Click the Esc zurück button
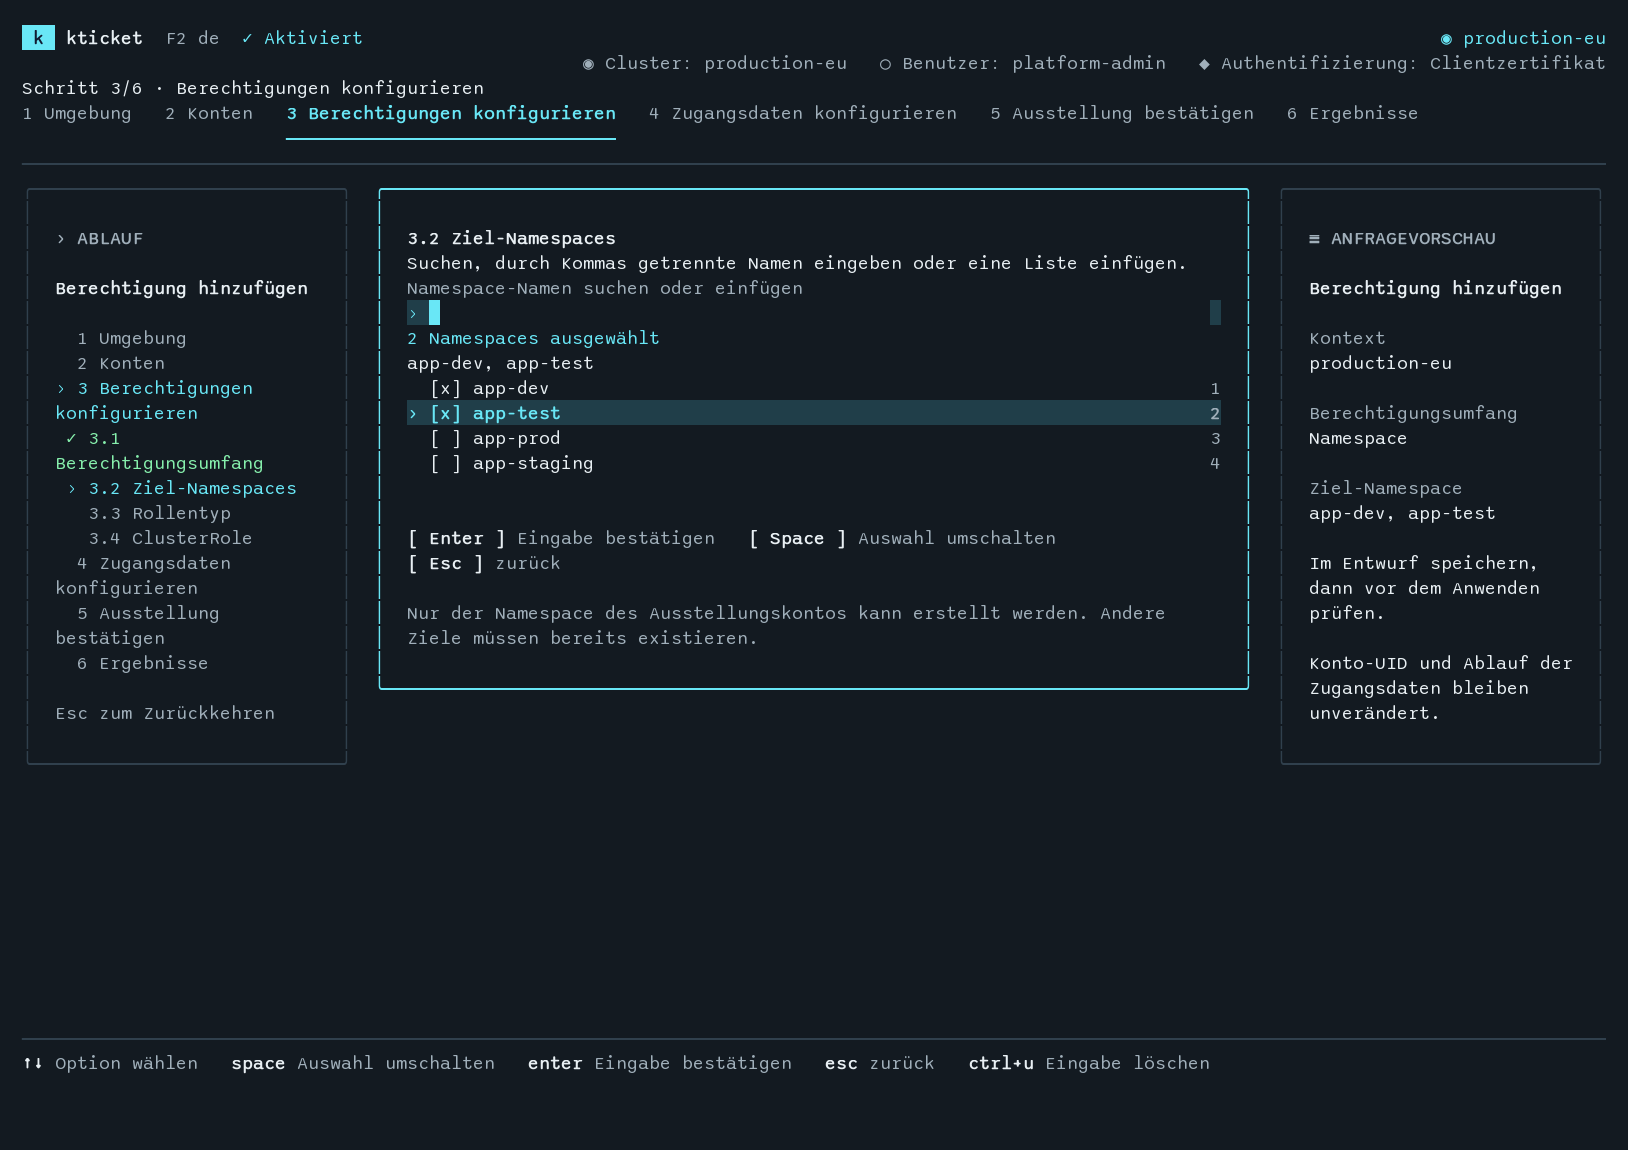 click(x=484, y=563)
